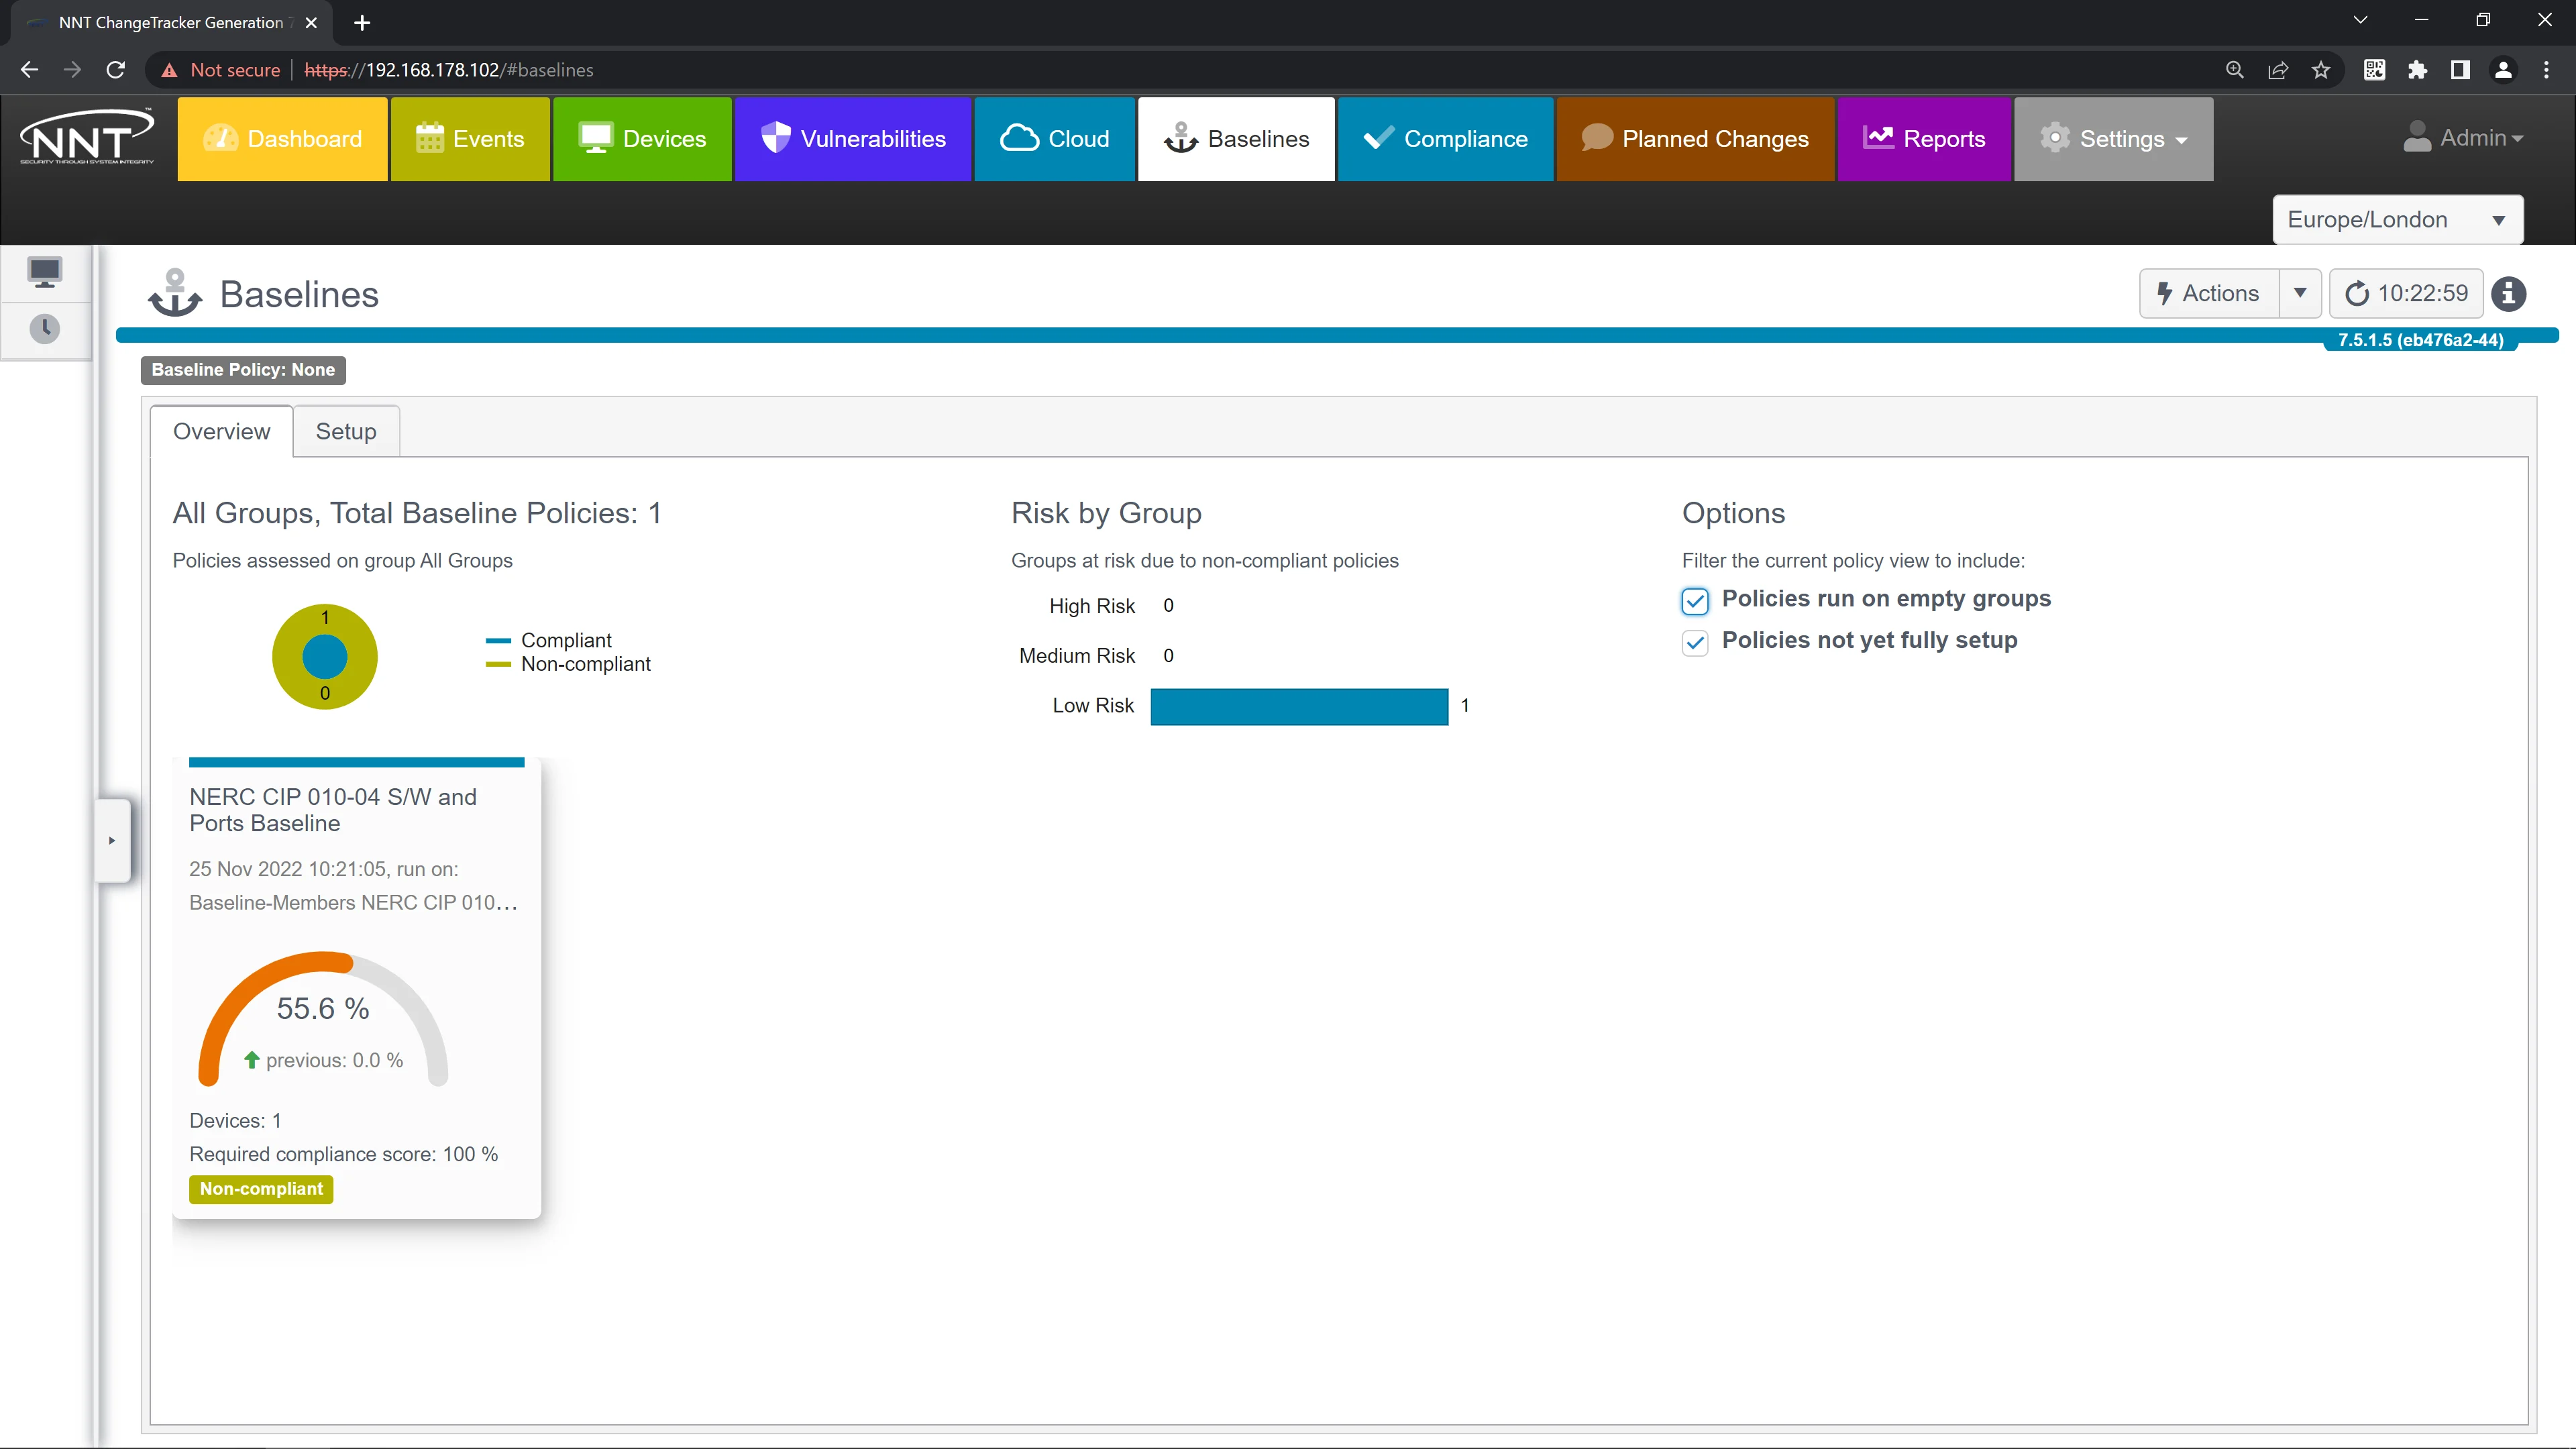Open the Admin user menu
Viewport: 2576px width, 1449px height.
click(2464, 138)
